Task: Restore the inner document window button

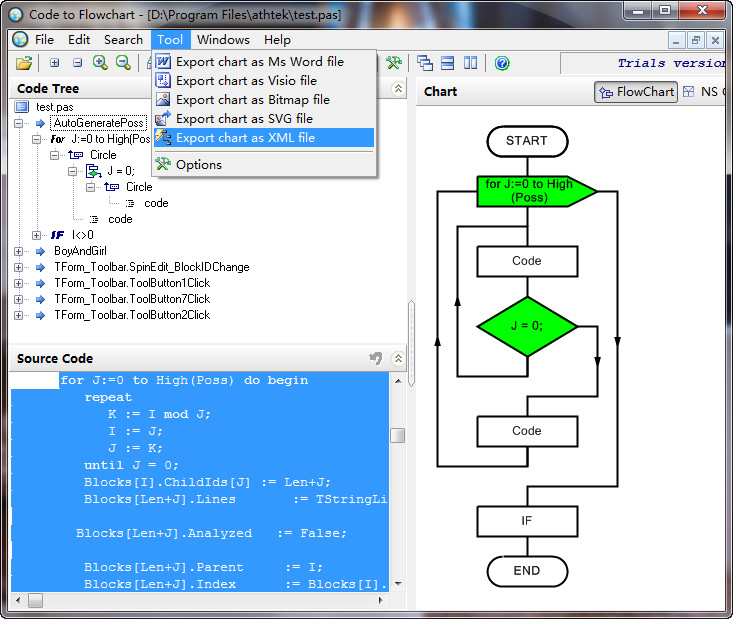Action: [x=695, y=41]
